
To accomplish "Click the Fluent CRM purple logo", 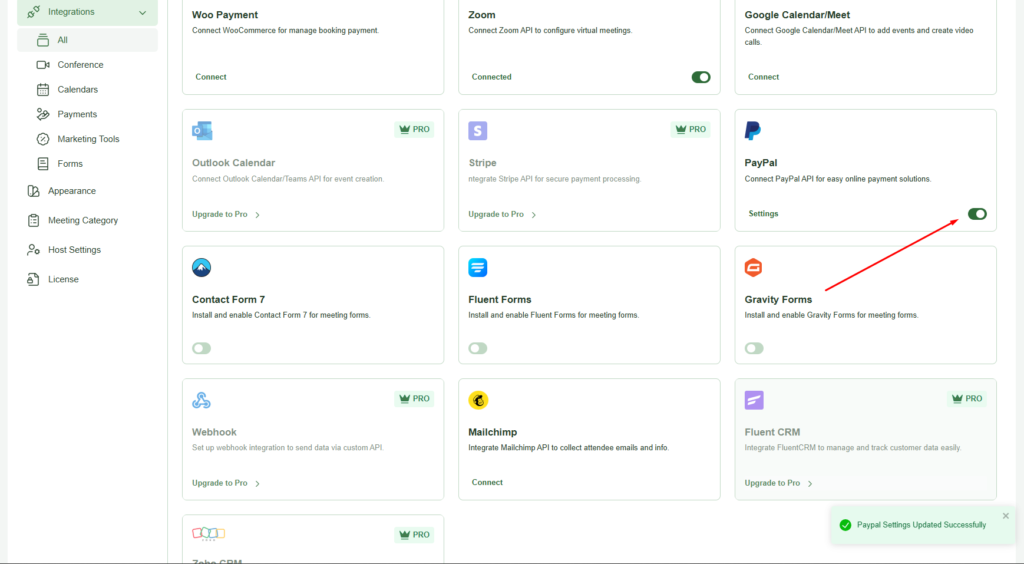I will [754, 400].
